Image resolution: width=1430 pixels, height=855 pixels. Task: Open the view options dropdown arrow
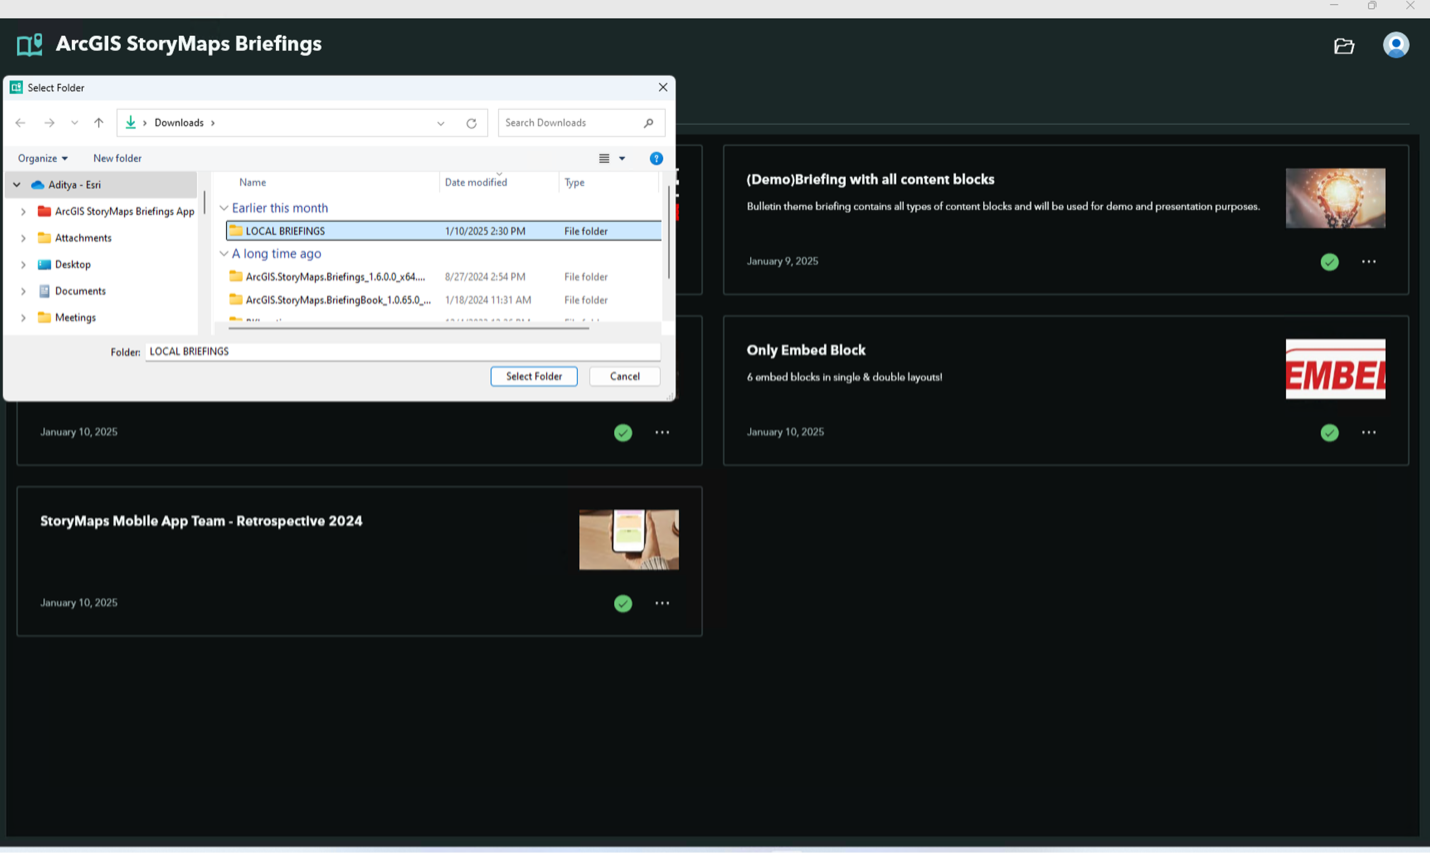click(622, 158)
